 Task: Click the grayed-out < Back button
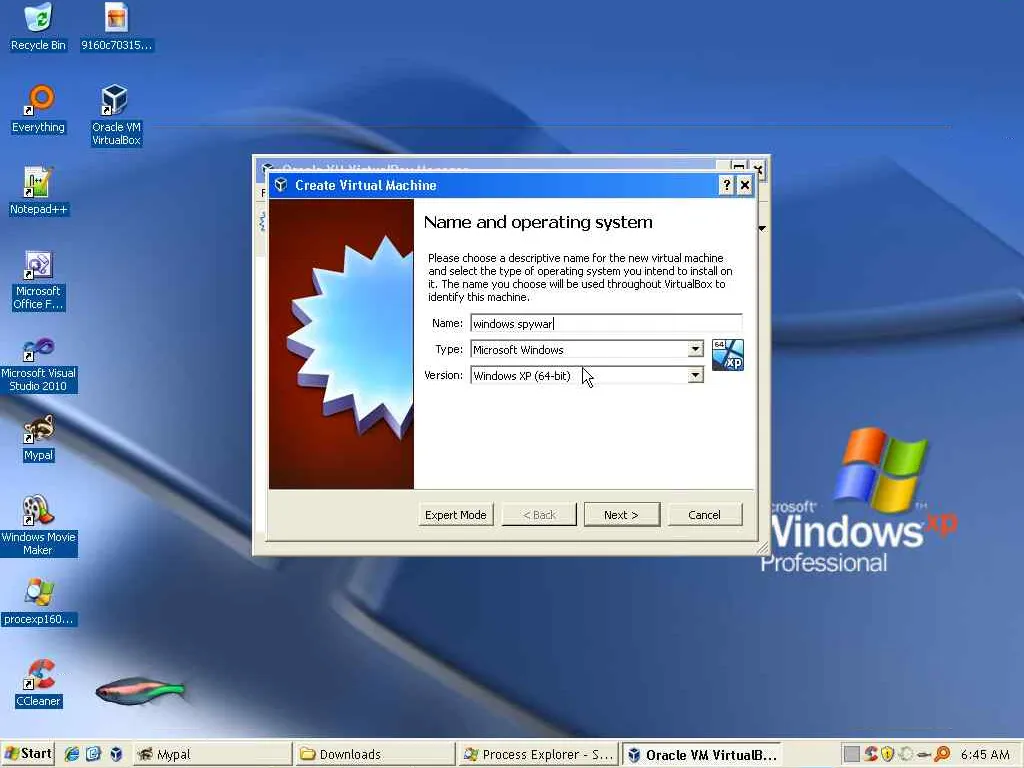(539, 515)
